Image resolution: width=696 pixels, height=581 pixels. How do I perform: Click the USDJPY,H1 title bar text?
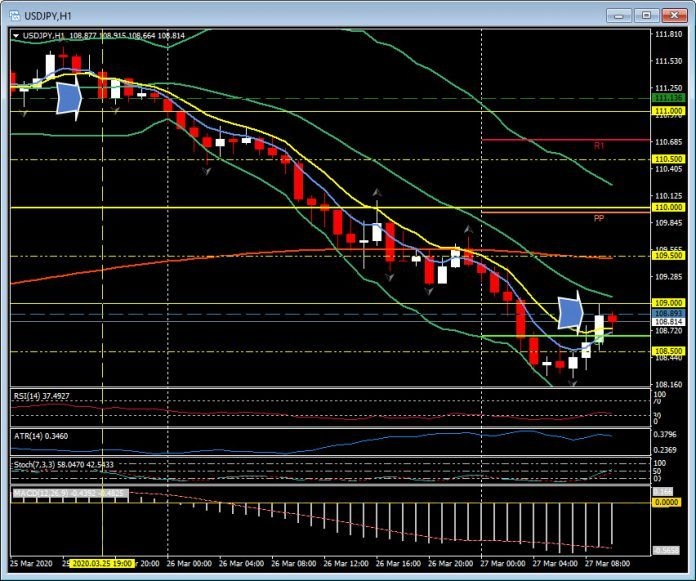[x=48, y=16]
